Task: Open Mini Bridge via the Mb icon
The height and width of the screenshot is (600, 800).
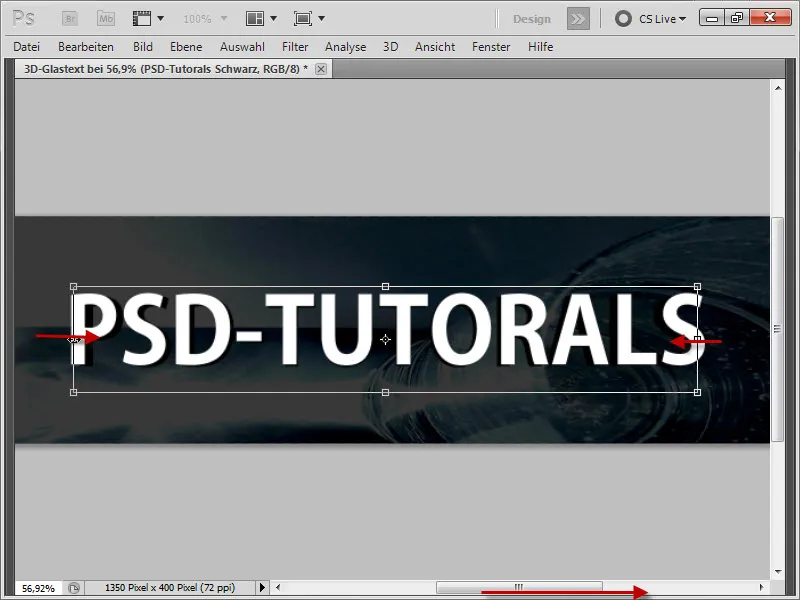Action: point(106,19)
